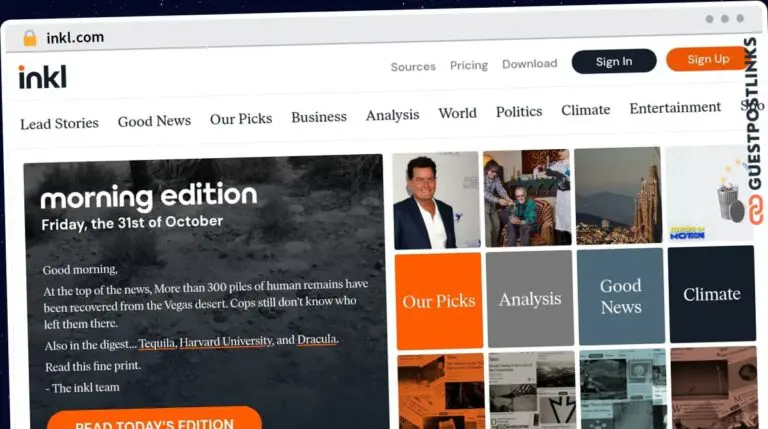
Task: Open the trash can illustration thumbnail
Action: [709, 193]
